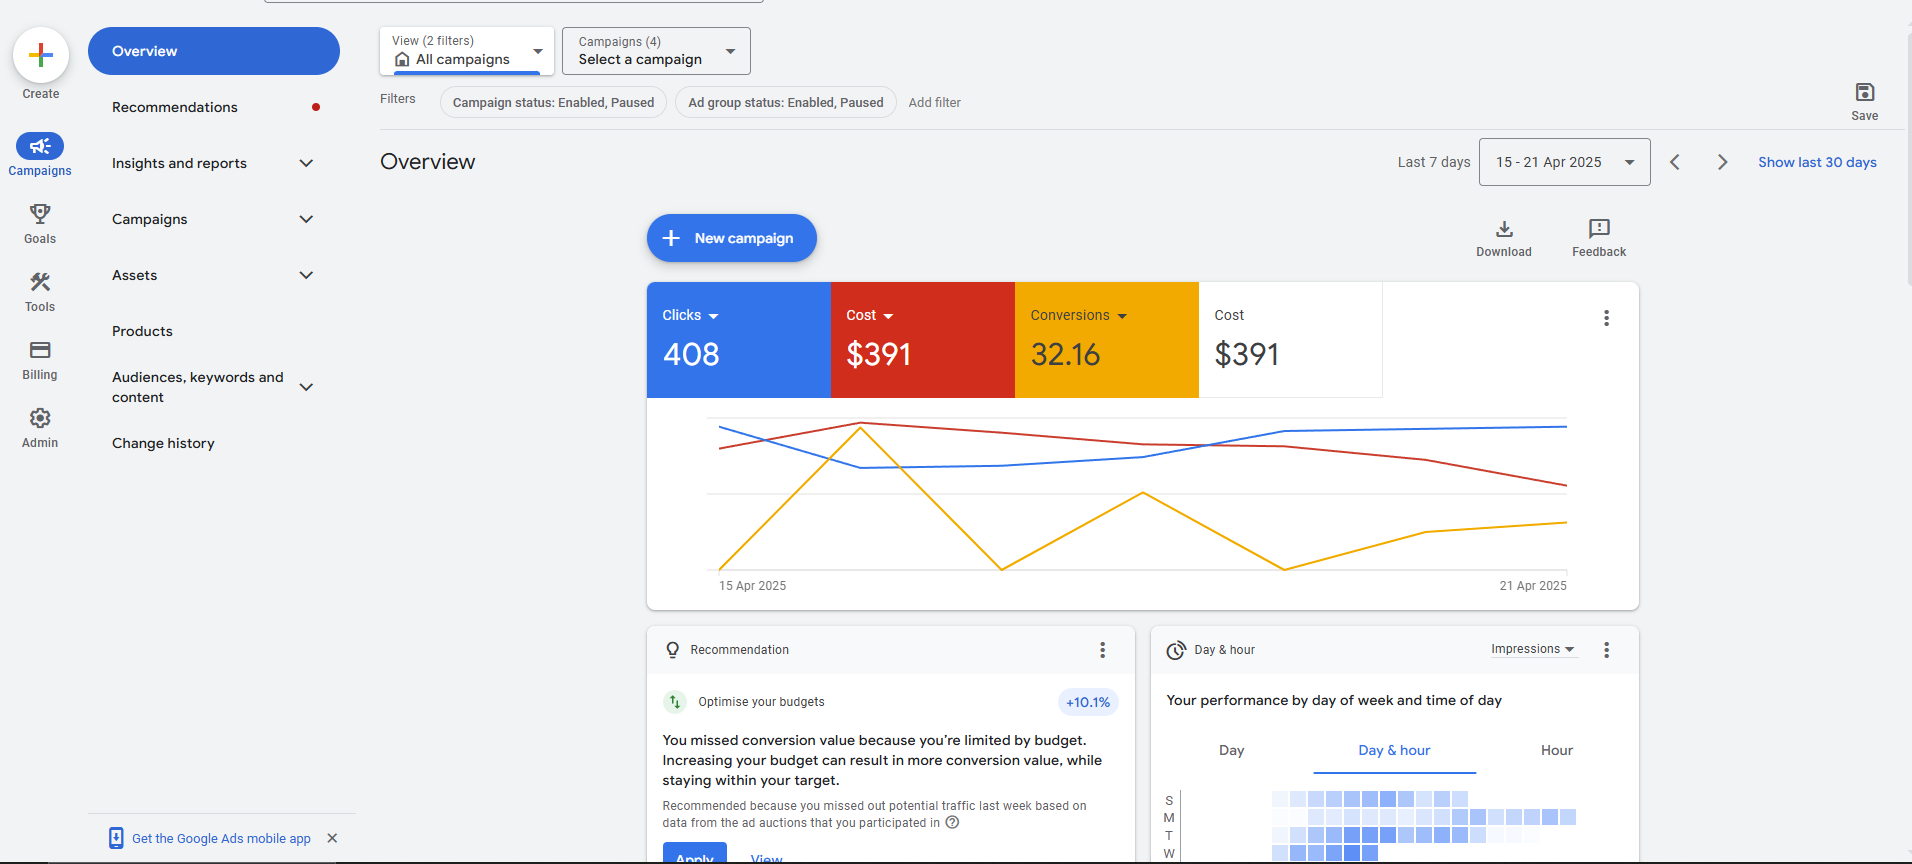Select the yellow Conversions metric tile
1912x864 pixels.
pyautogui.click(x=1106, y=340)
